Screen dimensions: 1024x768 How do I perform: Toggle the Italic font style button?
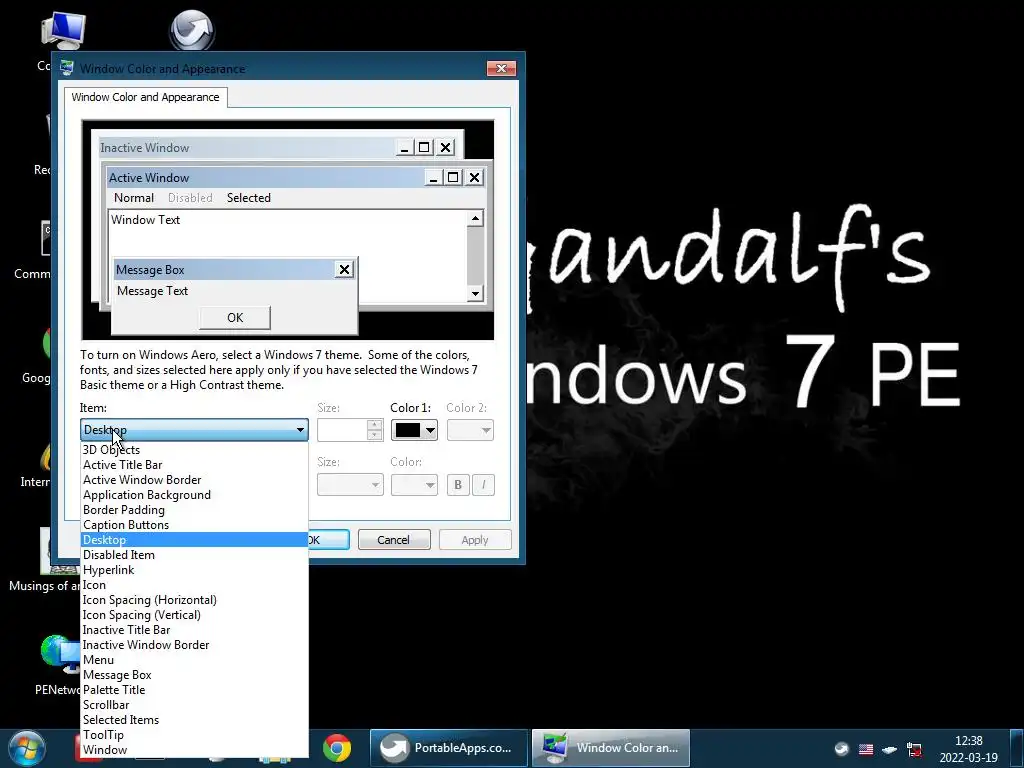[x=483, y=485]
